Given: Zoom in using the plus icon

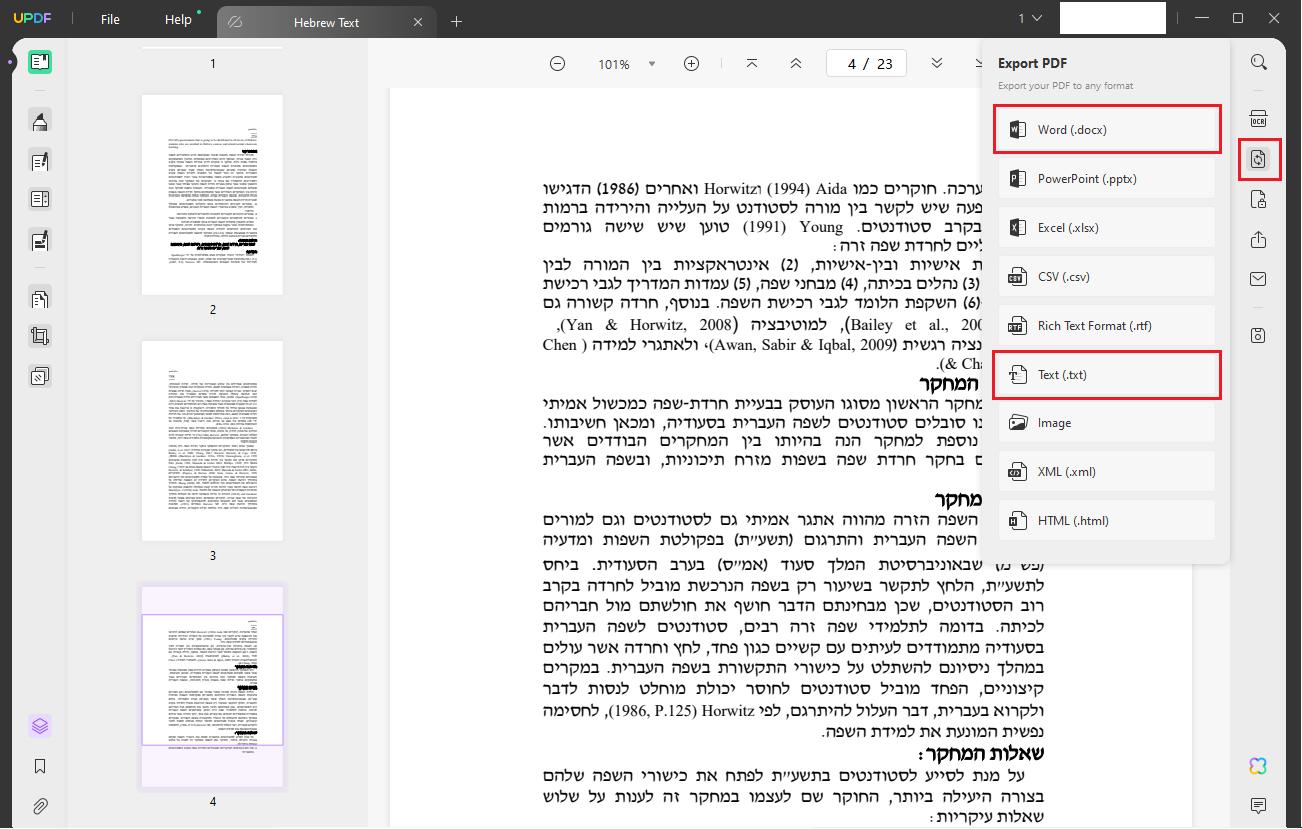Looking at the screenshot, I should 691,63.
